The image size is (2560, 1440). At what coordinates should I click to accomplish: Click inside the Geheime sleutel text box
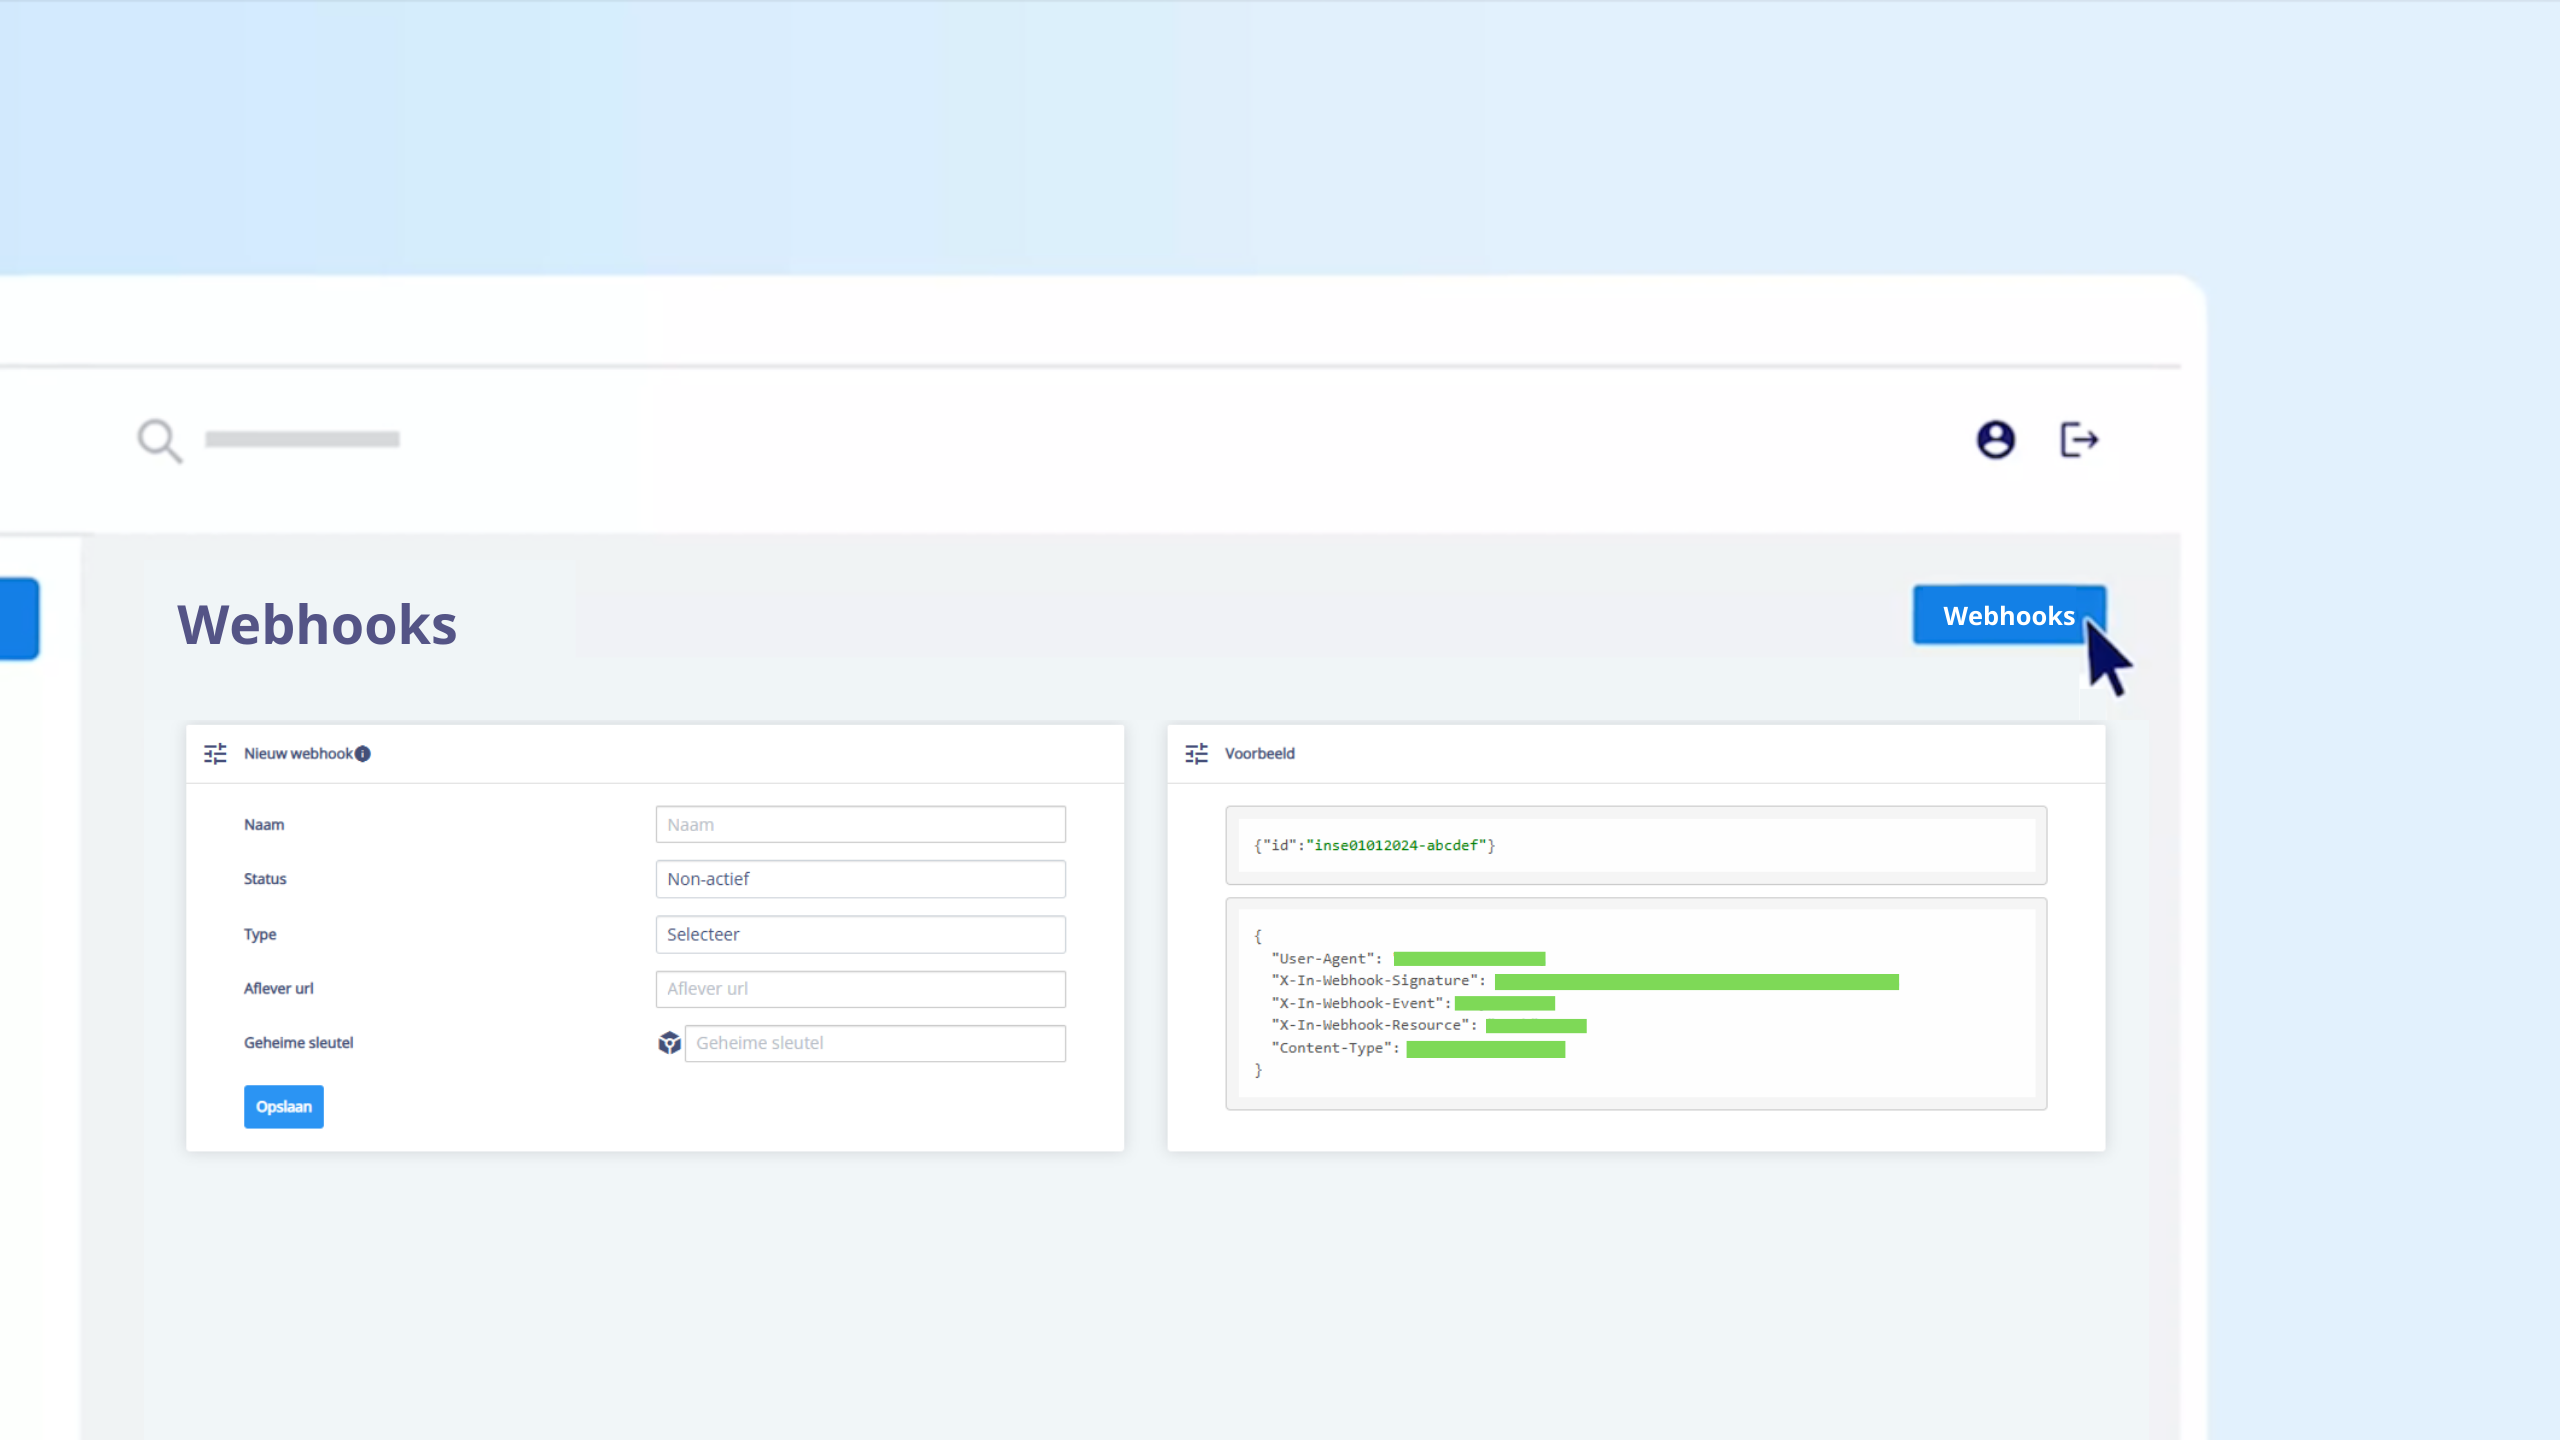click(x=874, y=1042)
